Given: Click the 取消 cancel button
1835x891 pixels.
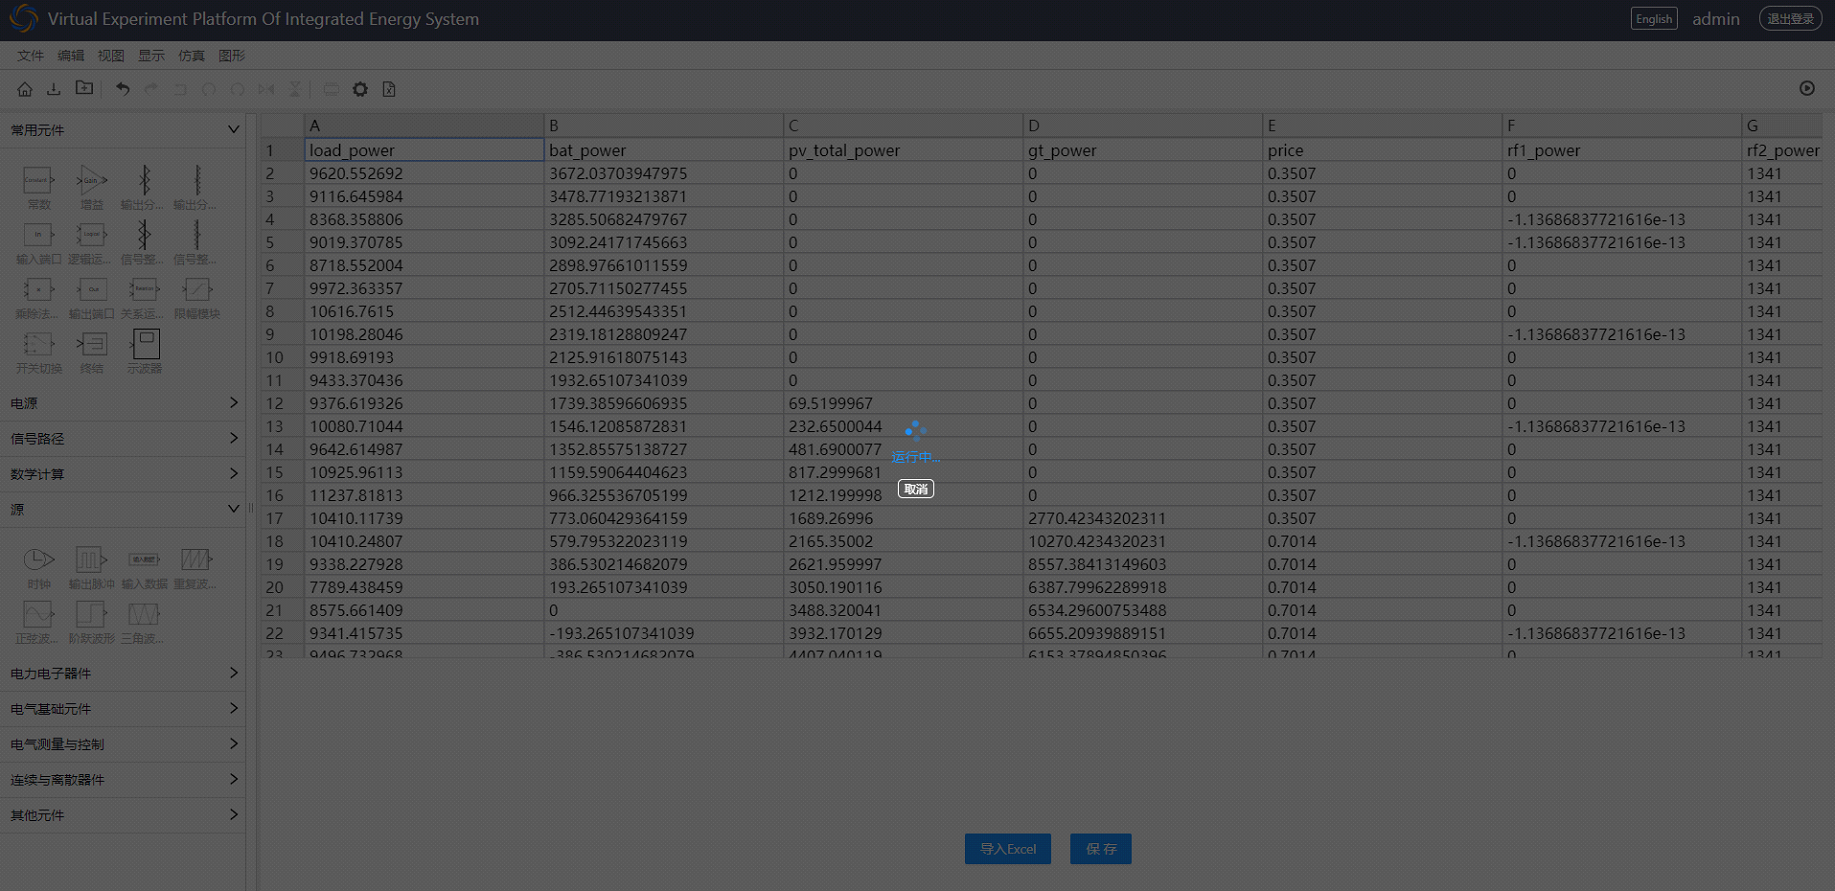Looking at the screenshot, I should pyautogui.click(x=916, y=489).
